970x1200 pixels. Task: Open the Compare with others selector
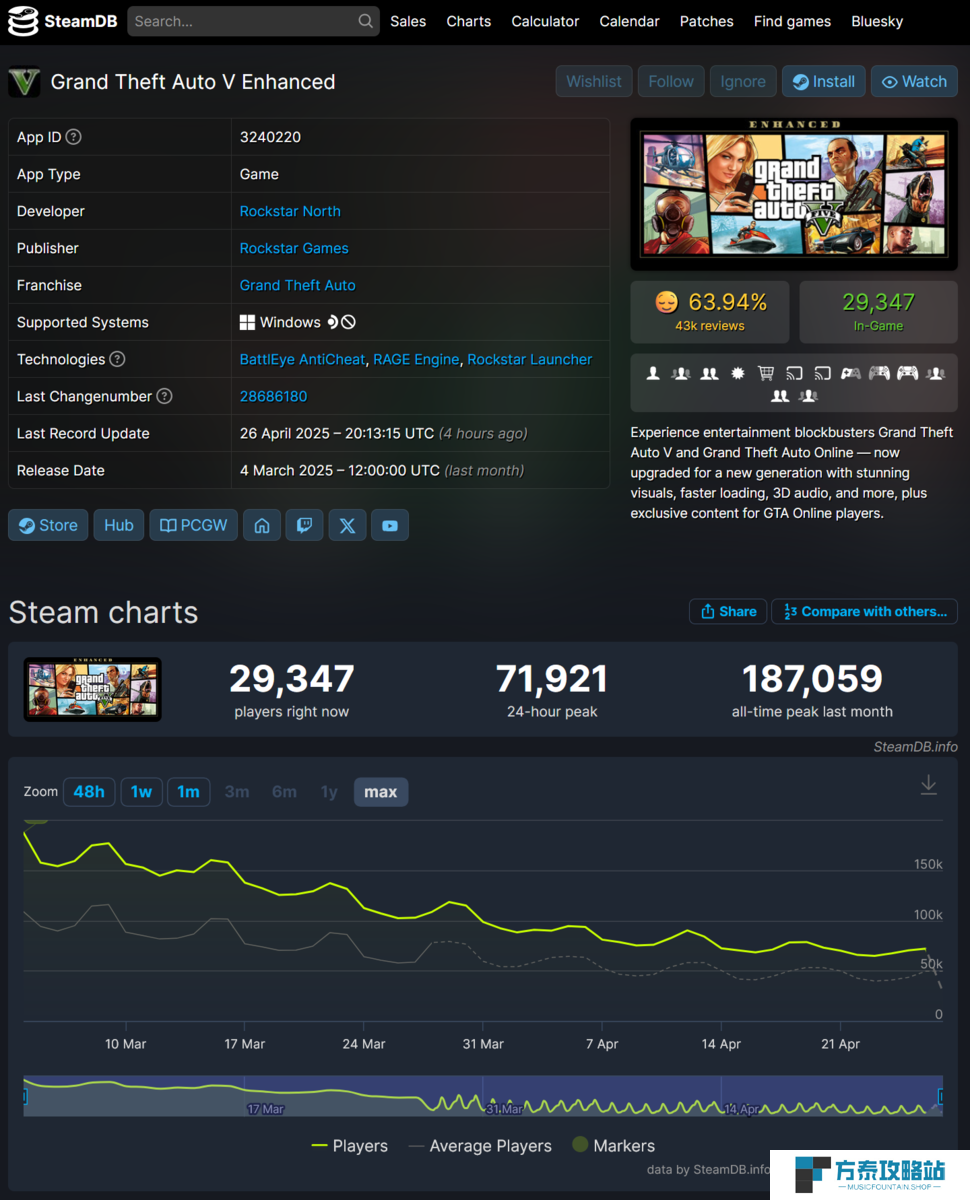(x=864, y=612)
